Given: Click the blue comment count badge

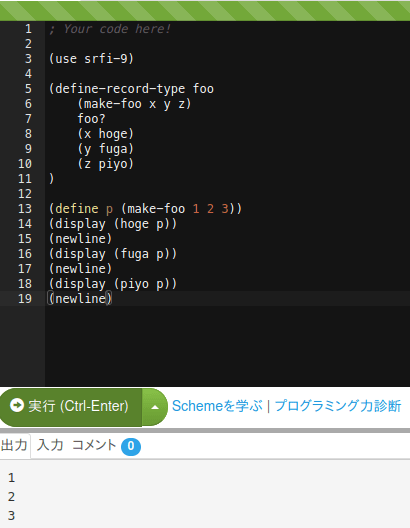Looking at the screenshot, I should 131,446.
